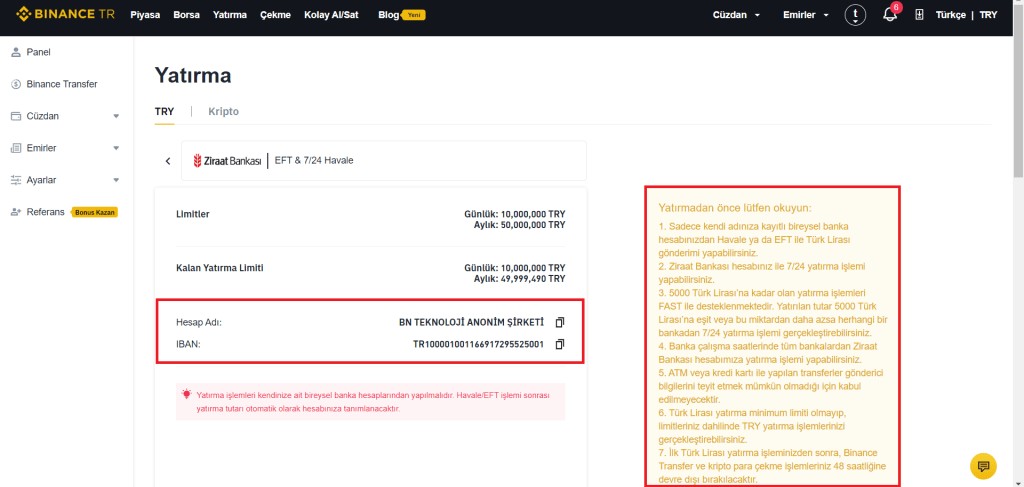Select the text BN TEKNOLOJİ ANONİM ŞİRKETİ
This screenshot has height=487, width=1024.
[471, 322]
